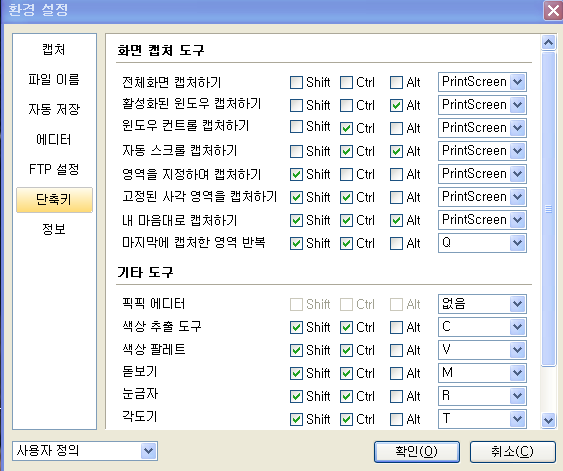Go to FTP 설정 section
This screenshot has width=563, height=471.
click(x=54, y=169)
